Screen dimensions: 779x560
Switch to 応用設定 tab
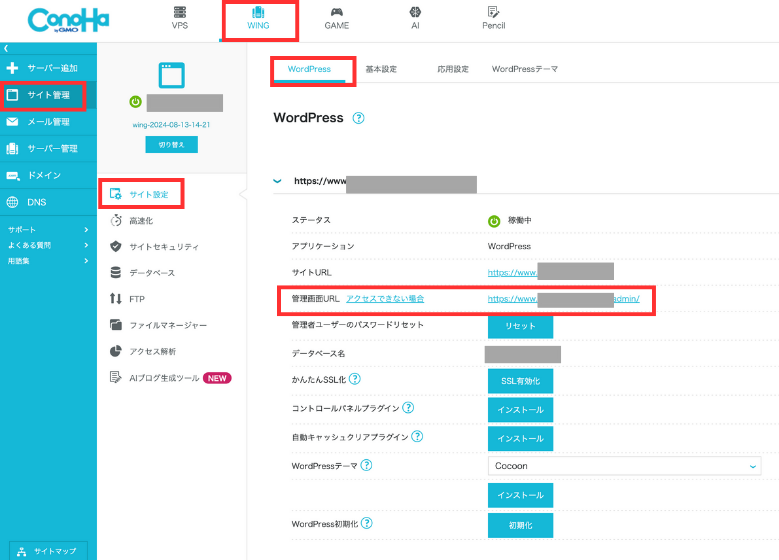pyautogui.click(x=453, y=69)
